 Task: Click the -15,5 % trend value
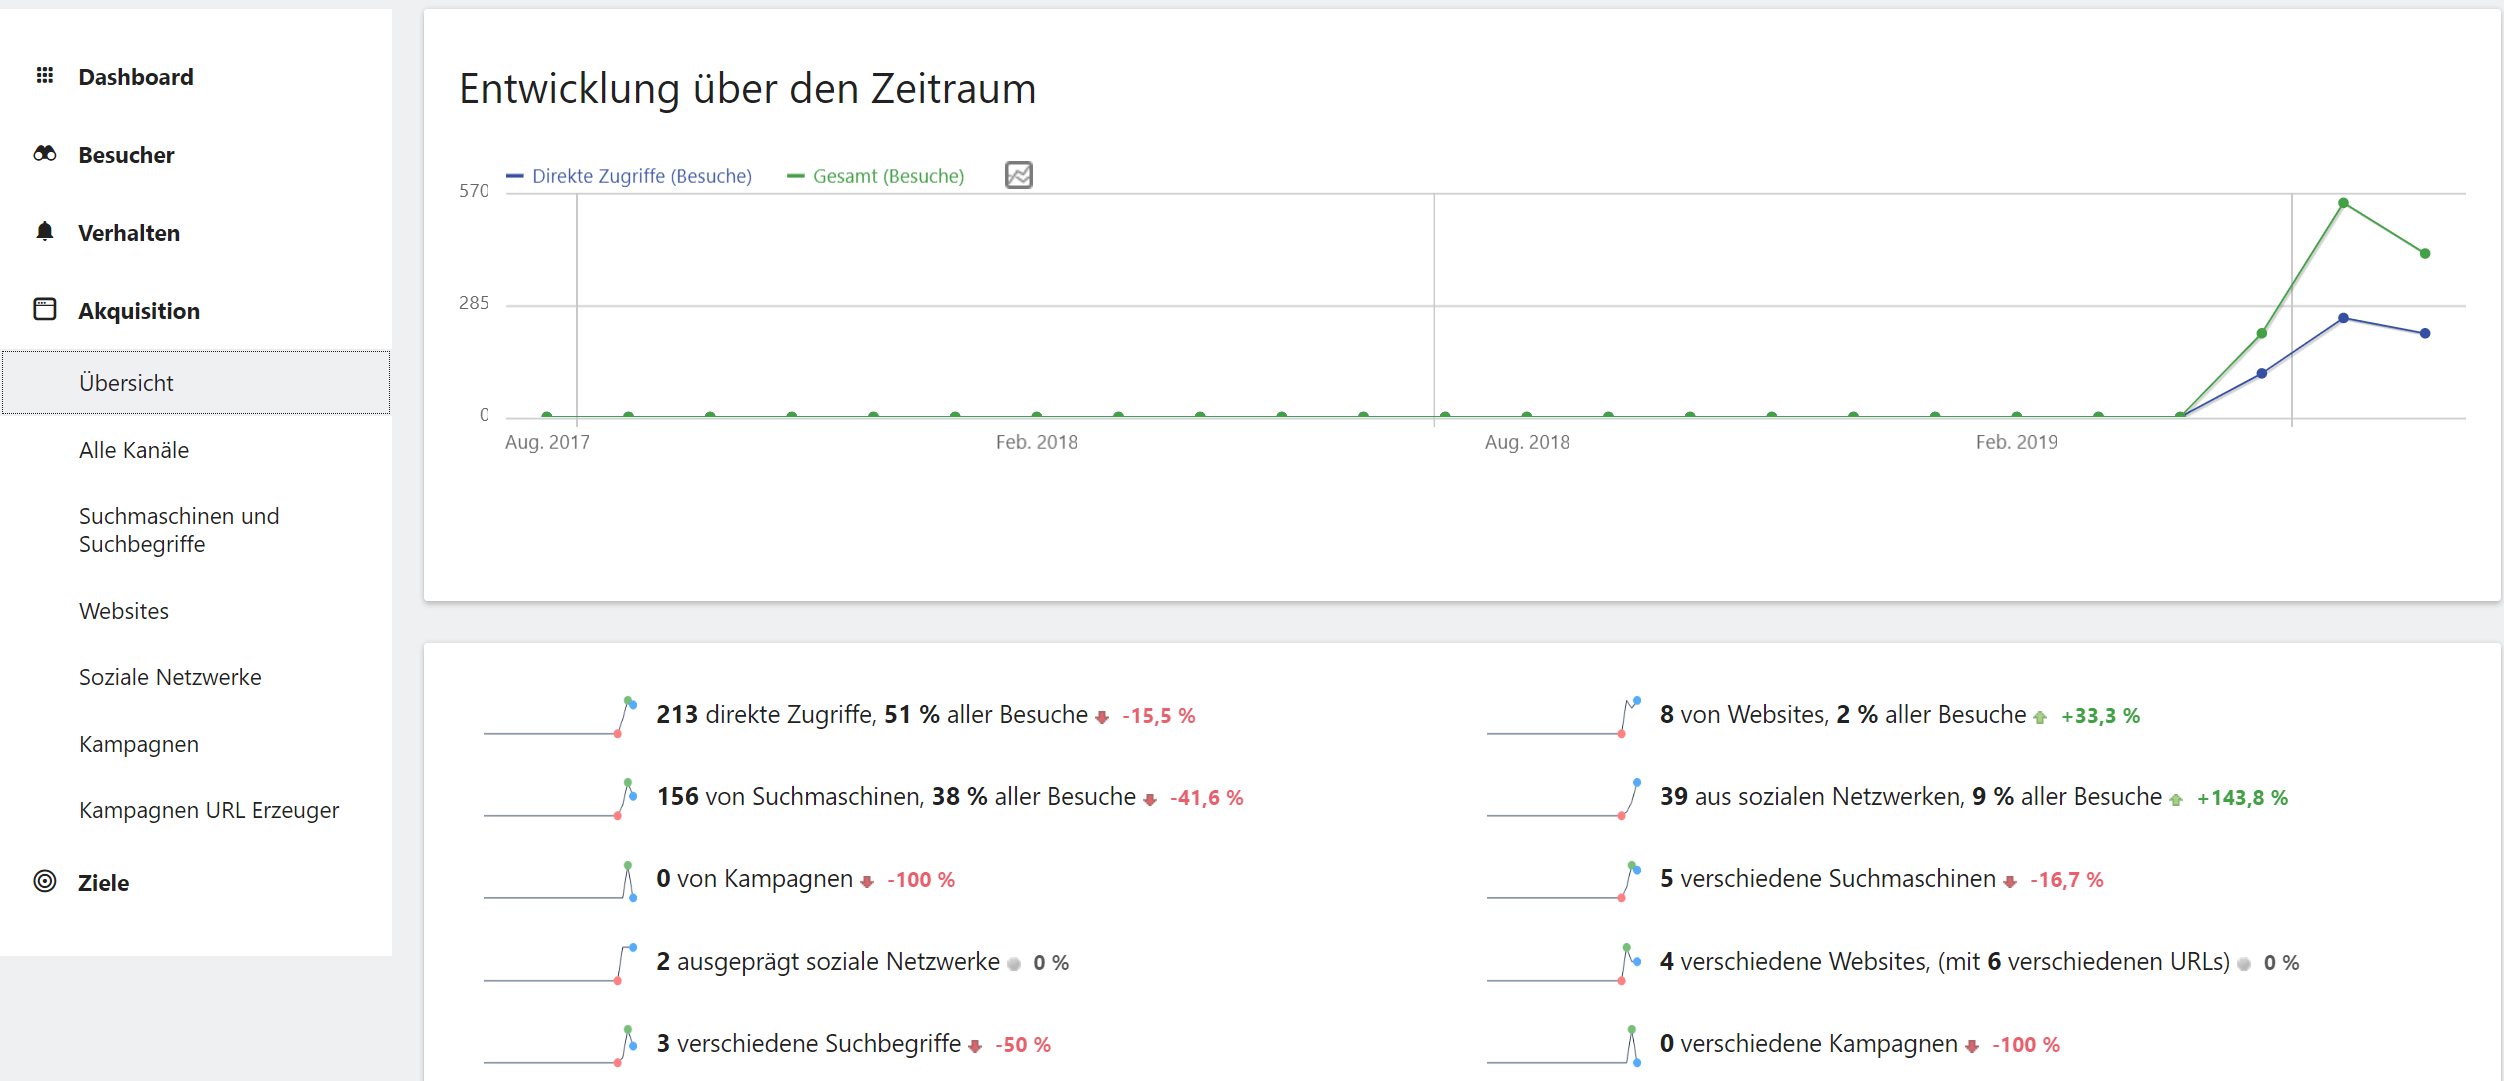coord(1159,716)
